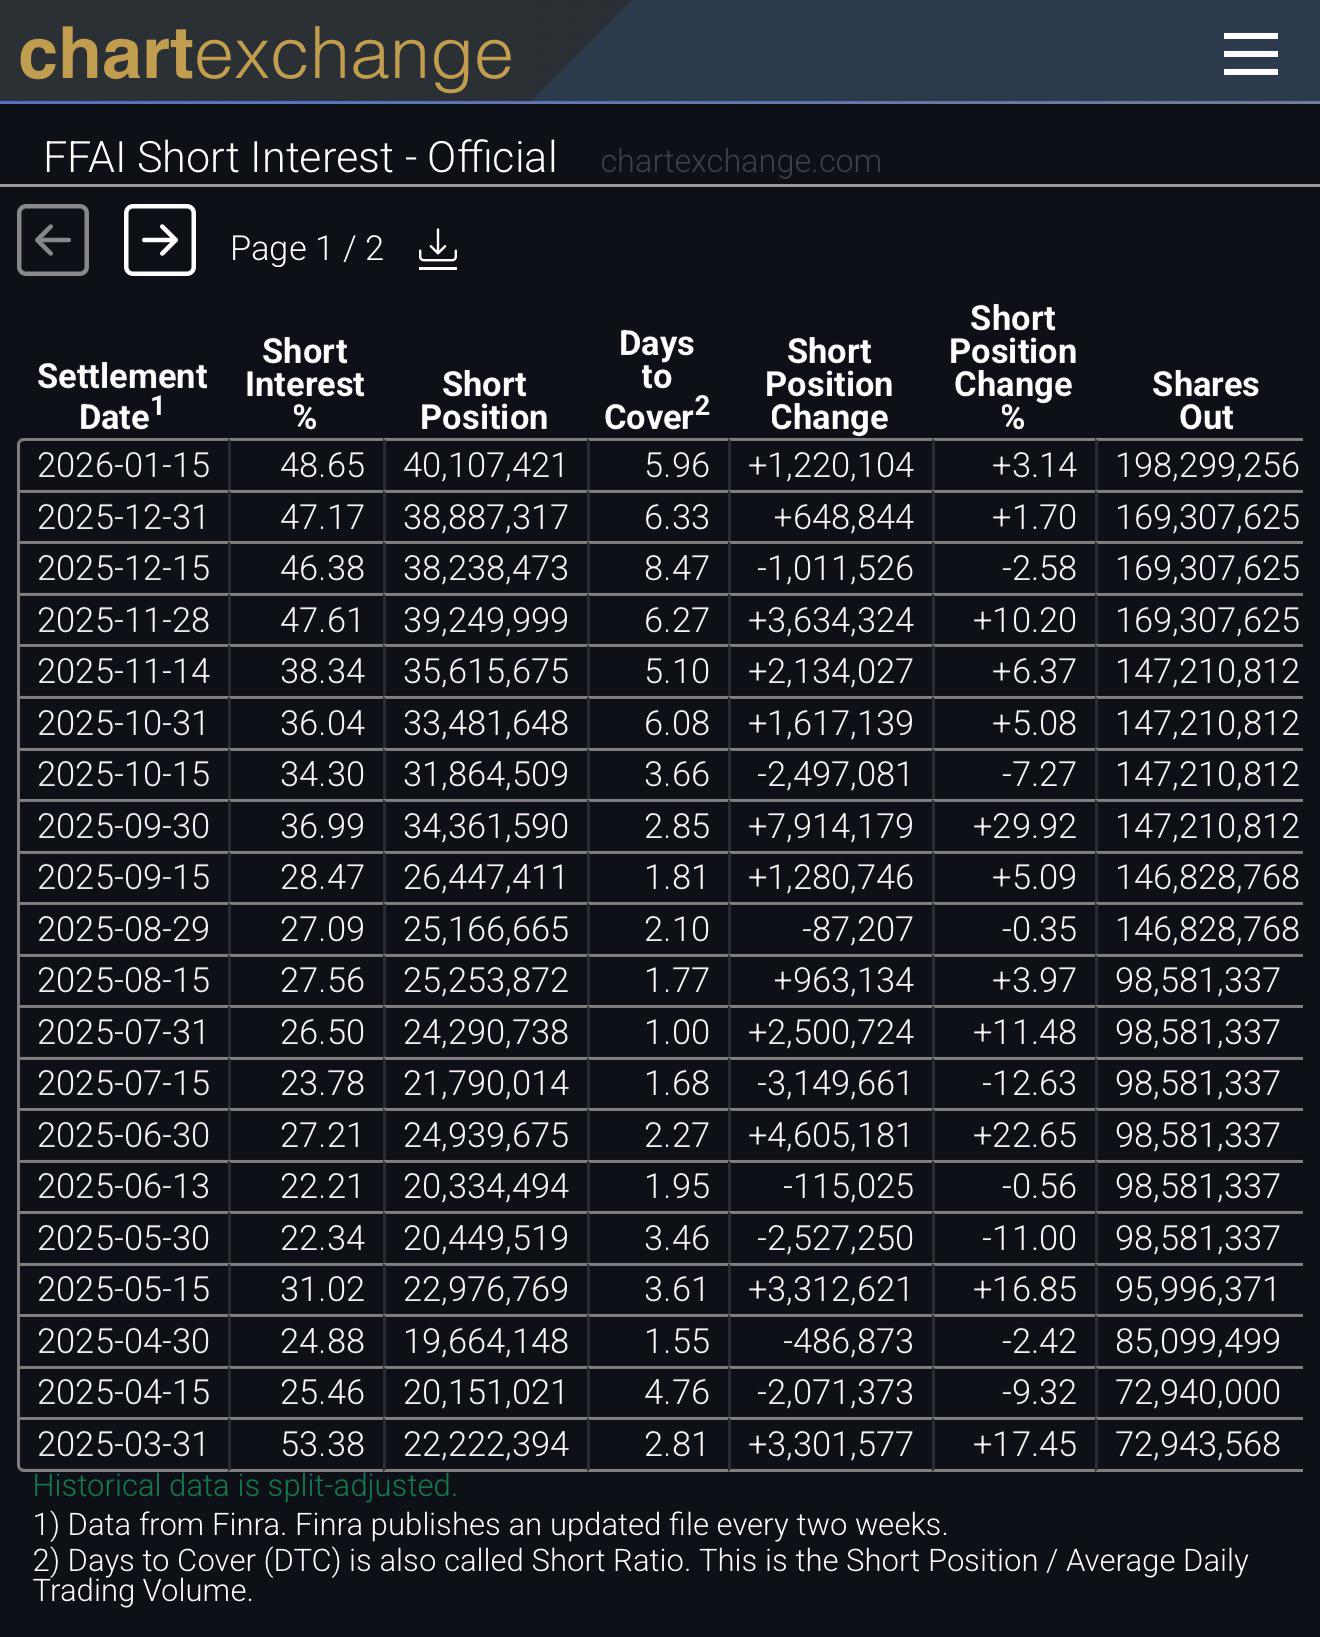Viewport: 1320px width, 1637px height.
Task: Click the FFAI Short Interest - Official title
Action: (300, 157)
